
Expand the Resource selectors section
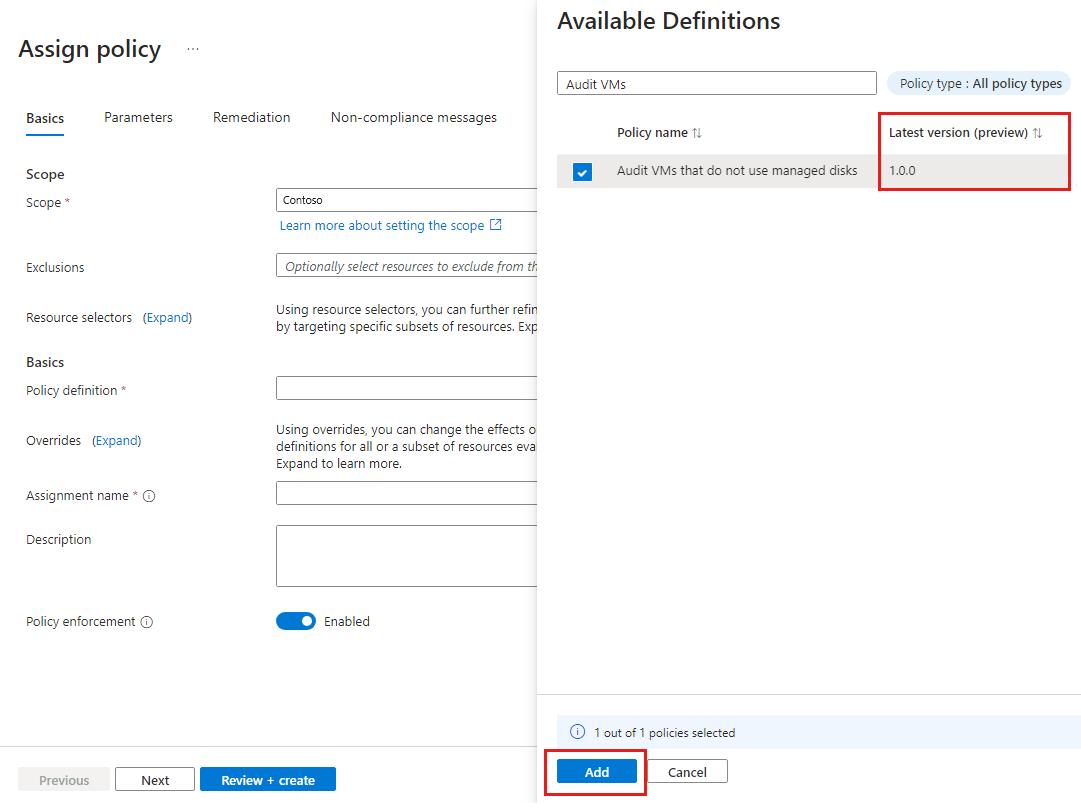(168, 317)
